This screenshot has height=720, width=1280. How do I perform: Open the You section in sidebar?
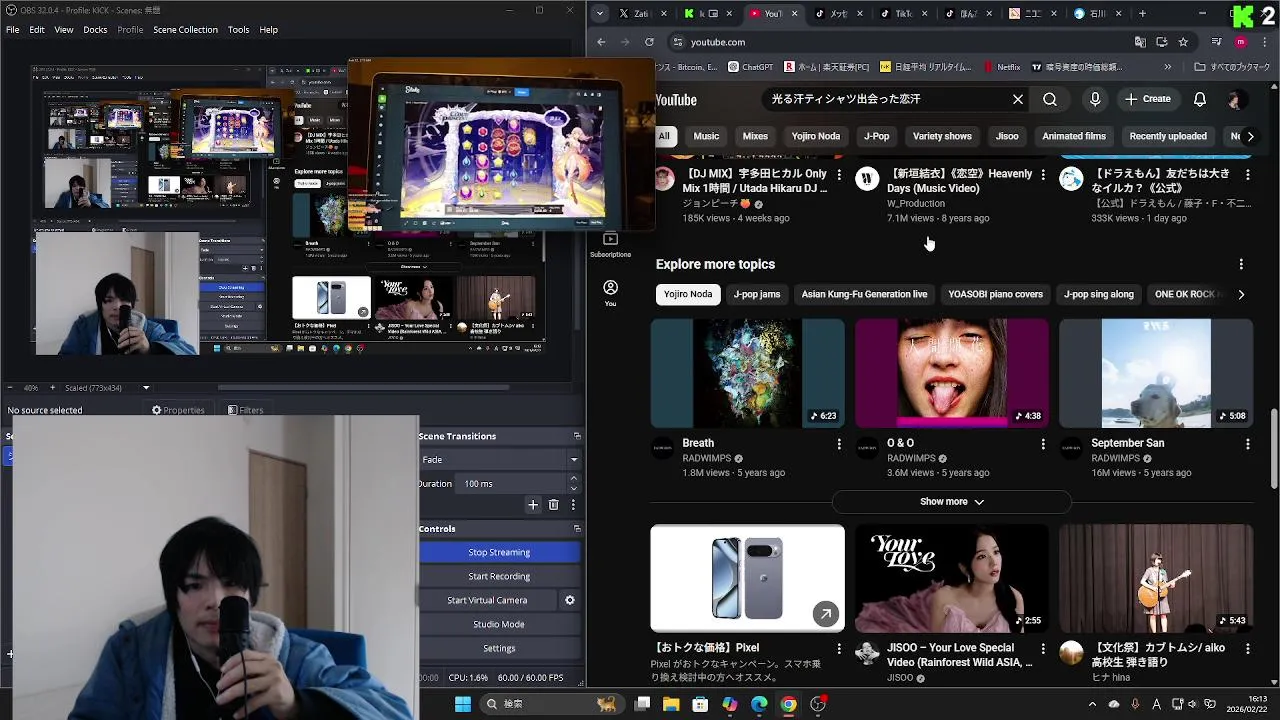tap(610, 293)
